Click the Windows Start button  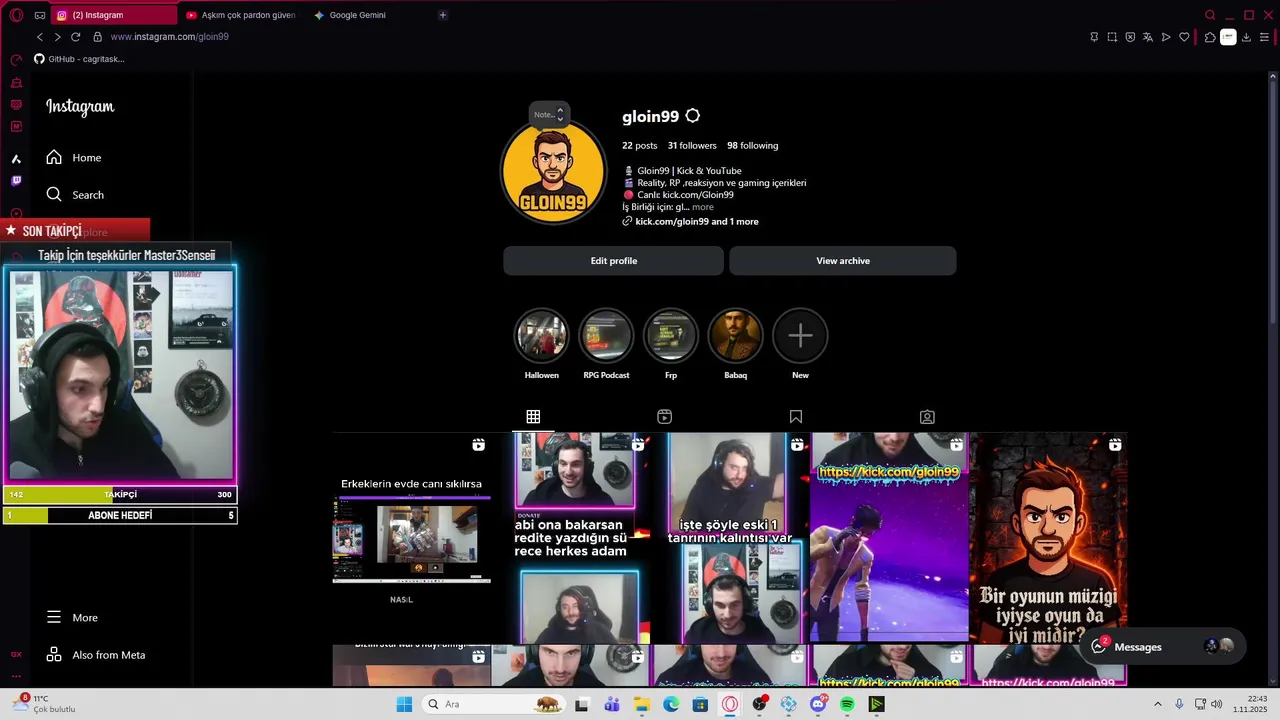pos(404,704)
